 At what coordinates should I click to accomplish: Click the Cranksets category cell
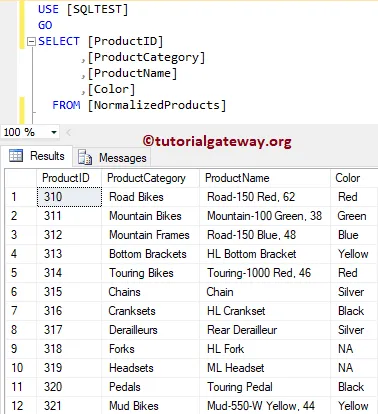(x=150, y=311)
